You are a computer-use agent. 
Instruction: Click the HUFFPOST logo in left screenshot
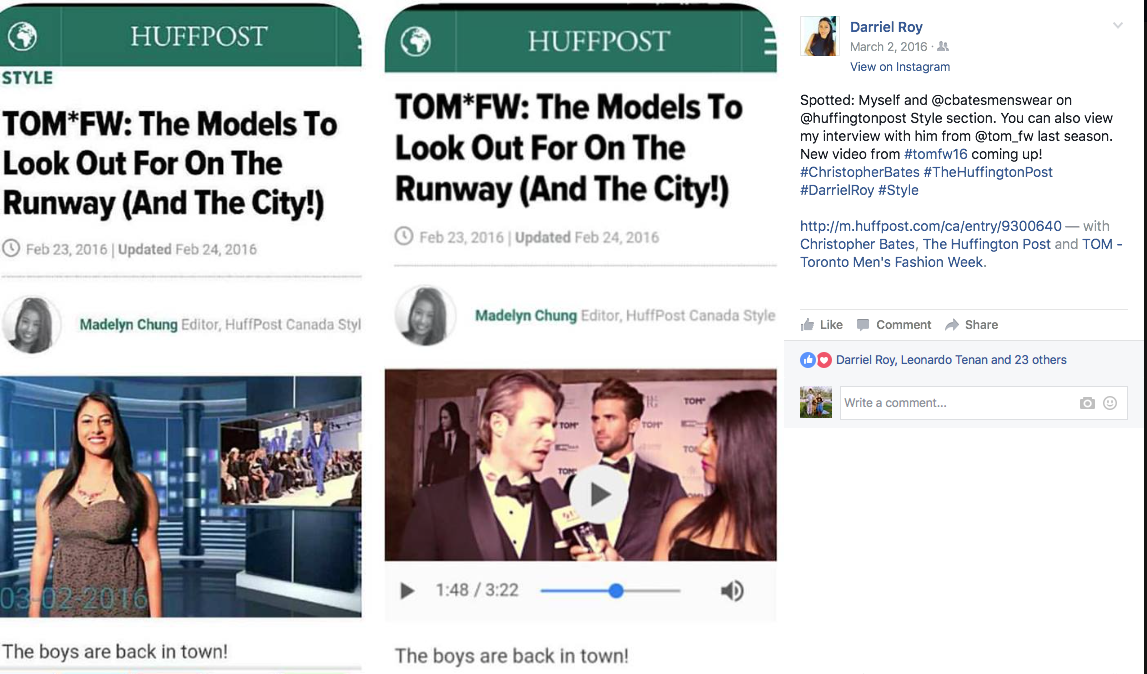[199, 36]
